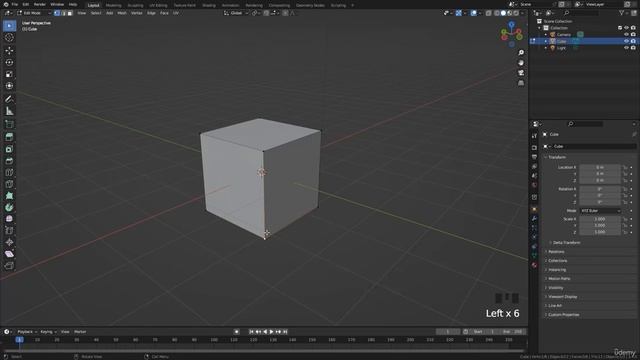Select the Loop Cut tool
This screenshot has height=360, width=640.
click(9, 172)
